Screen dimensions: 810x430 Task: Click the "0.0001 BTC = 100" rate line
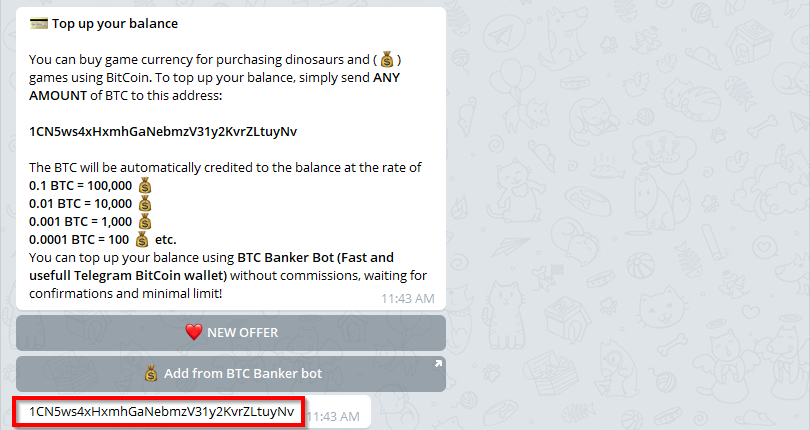79,240
